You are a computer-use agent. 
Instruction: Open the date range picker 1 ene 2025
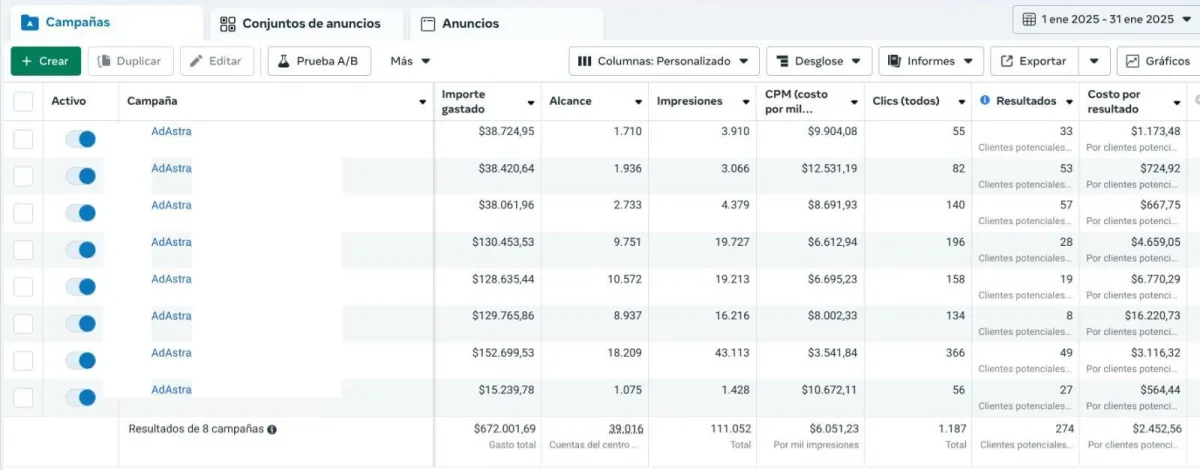1106,19
